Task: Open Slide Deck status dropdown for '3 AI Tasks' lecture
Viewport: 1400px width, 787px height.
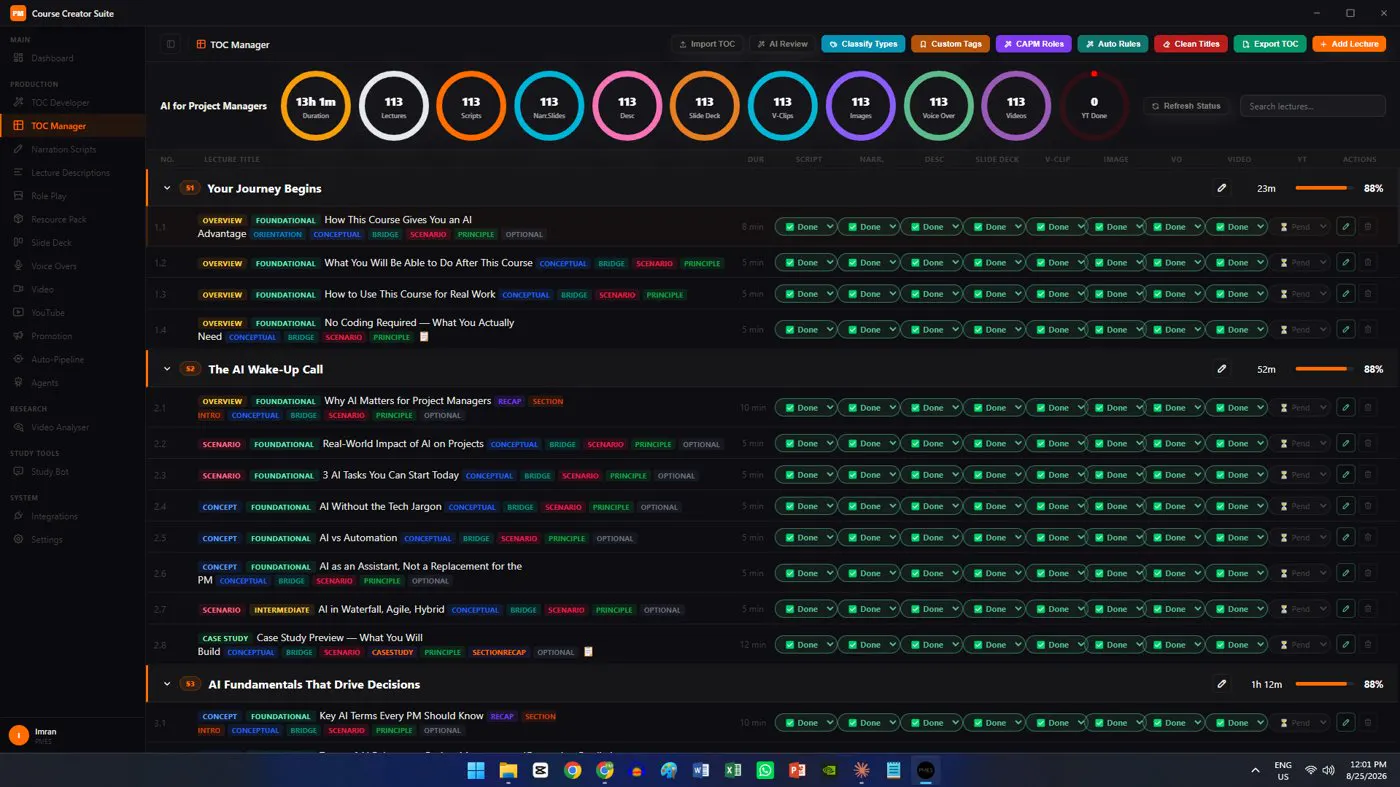Action: click(x=995, y=475)
